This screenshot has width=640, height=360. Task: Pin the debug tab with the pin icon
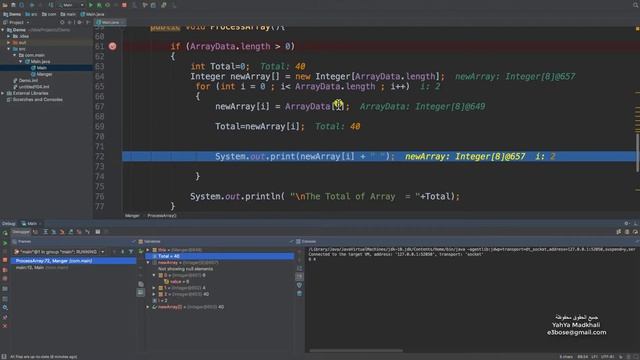[x=5, y=317]
